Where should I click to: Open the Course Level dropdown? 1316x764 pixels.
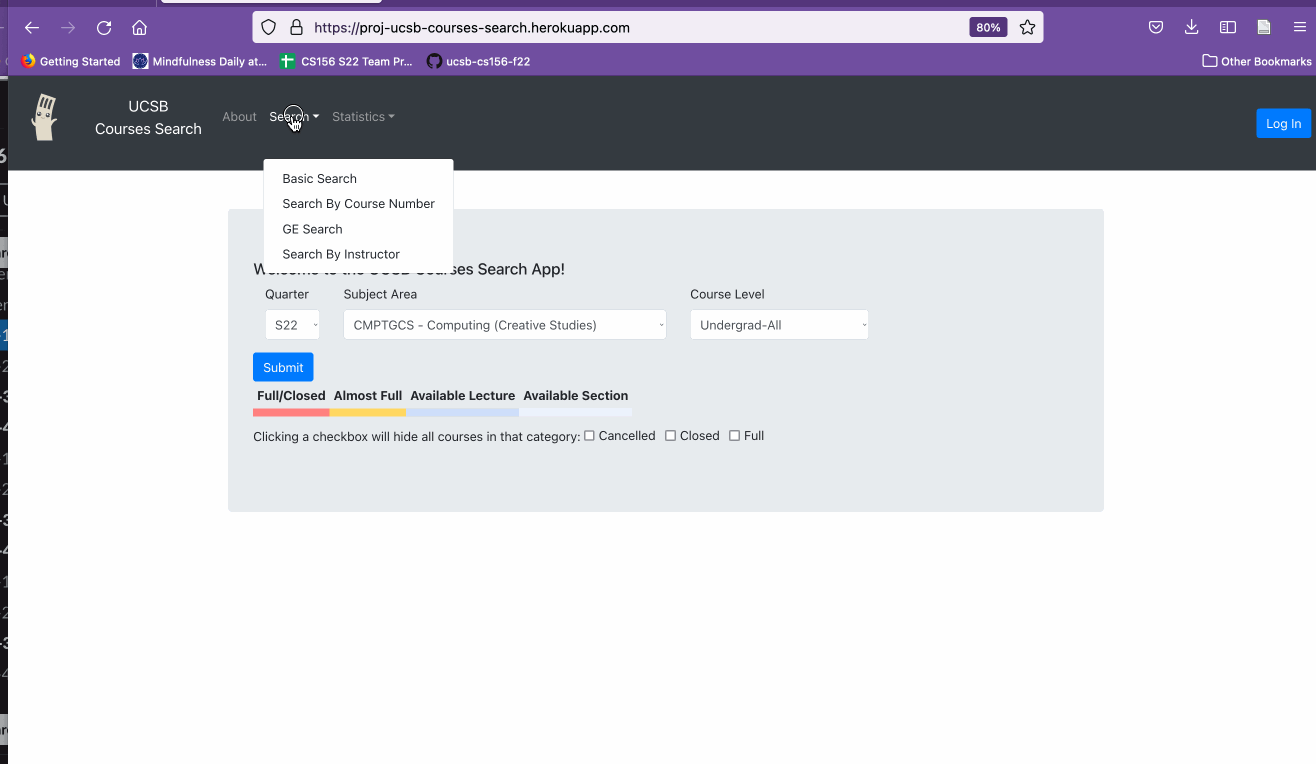click(x=778, y=324)
